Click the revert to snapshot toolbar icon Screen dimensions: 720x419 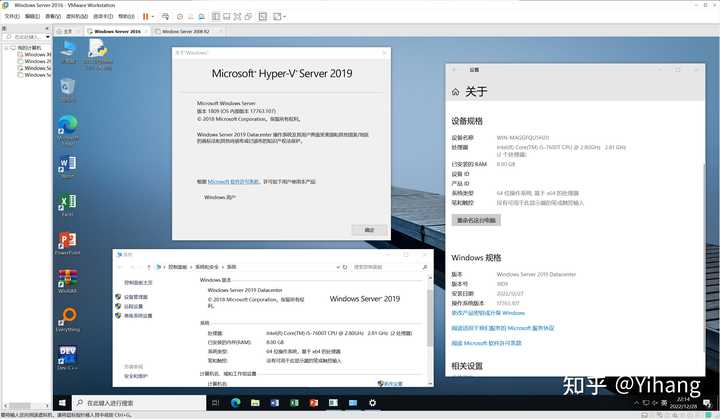pyautogui.click(x=191, y=17)
